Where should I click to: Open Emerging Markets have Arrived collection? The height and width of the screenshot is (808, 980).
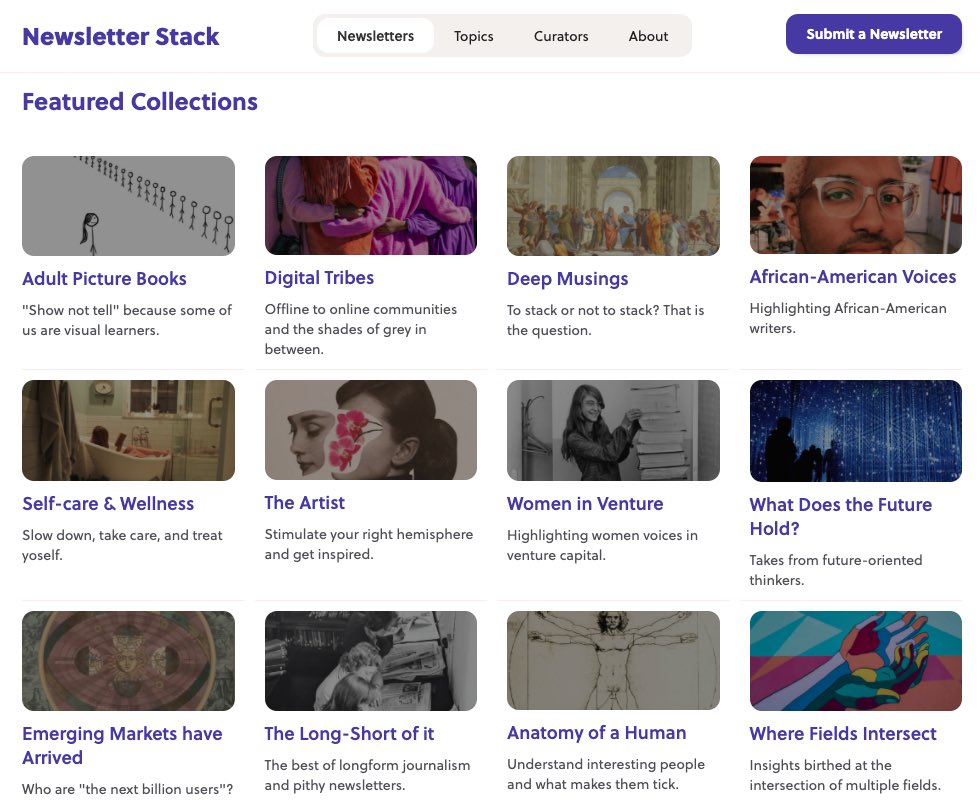[x=122, y=745]
